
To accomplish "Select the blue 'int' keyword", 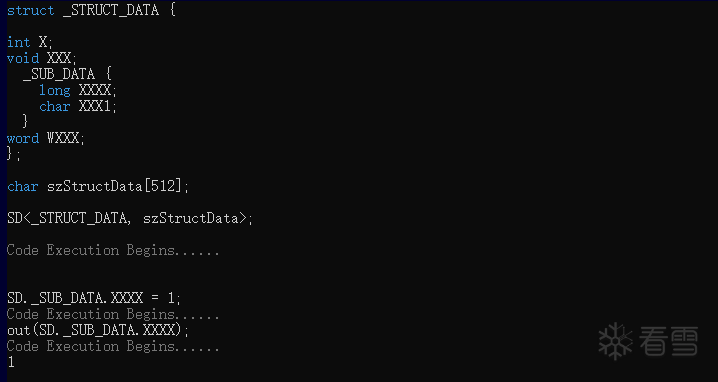I will coord(19,42).
